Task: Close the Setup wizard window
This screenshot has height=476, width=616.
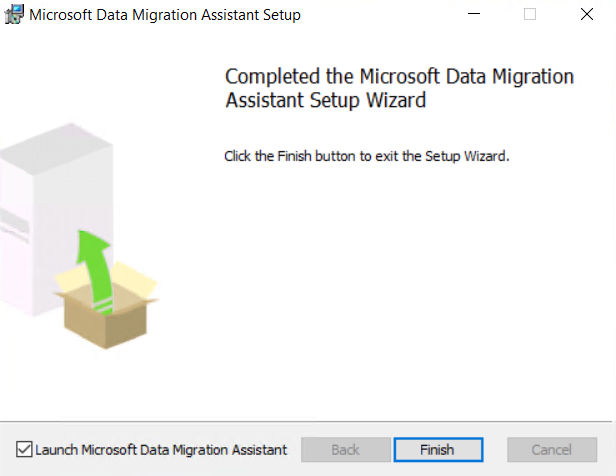Action: 587,15
